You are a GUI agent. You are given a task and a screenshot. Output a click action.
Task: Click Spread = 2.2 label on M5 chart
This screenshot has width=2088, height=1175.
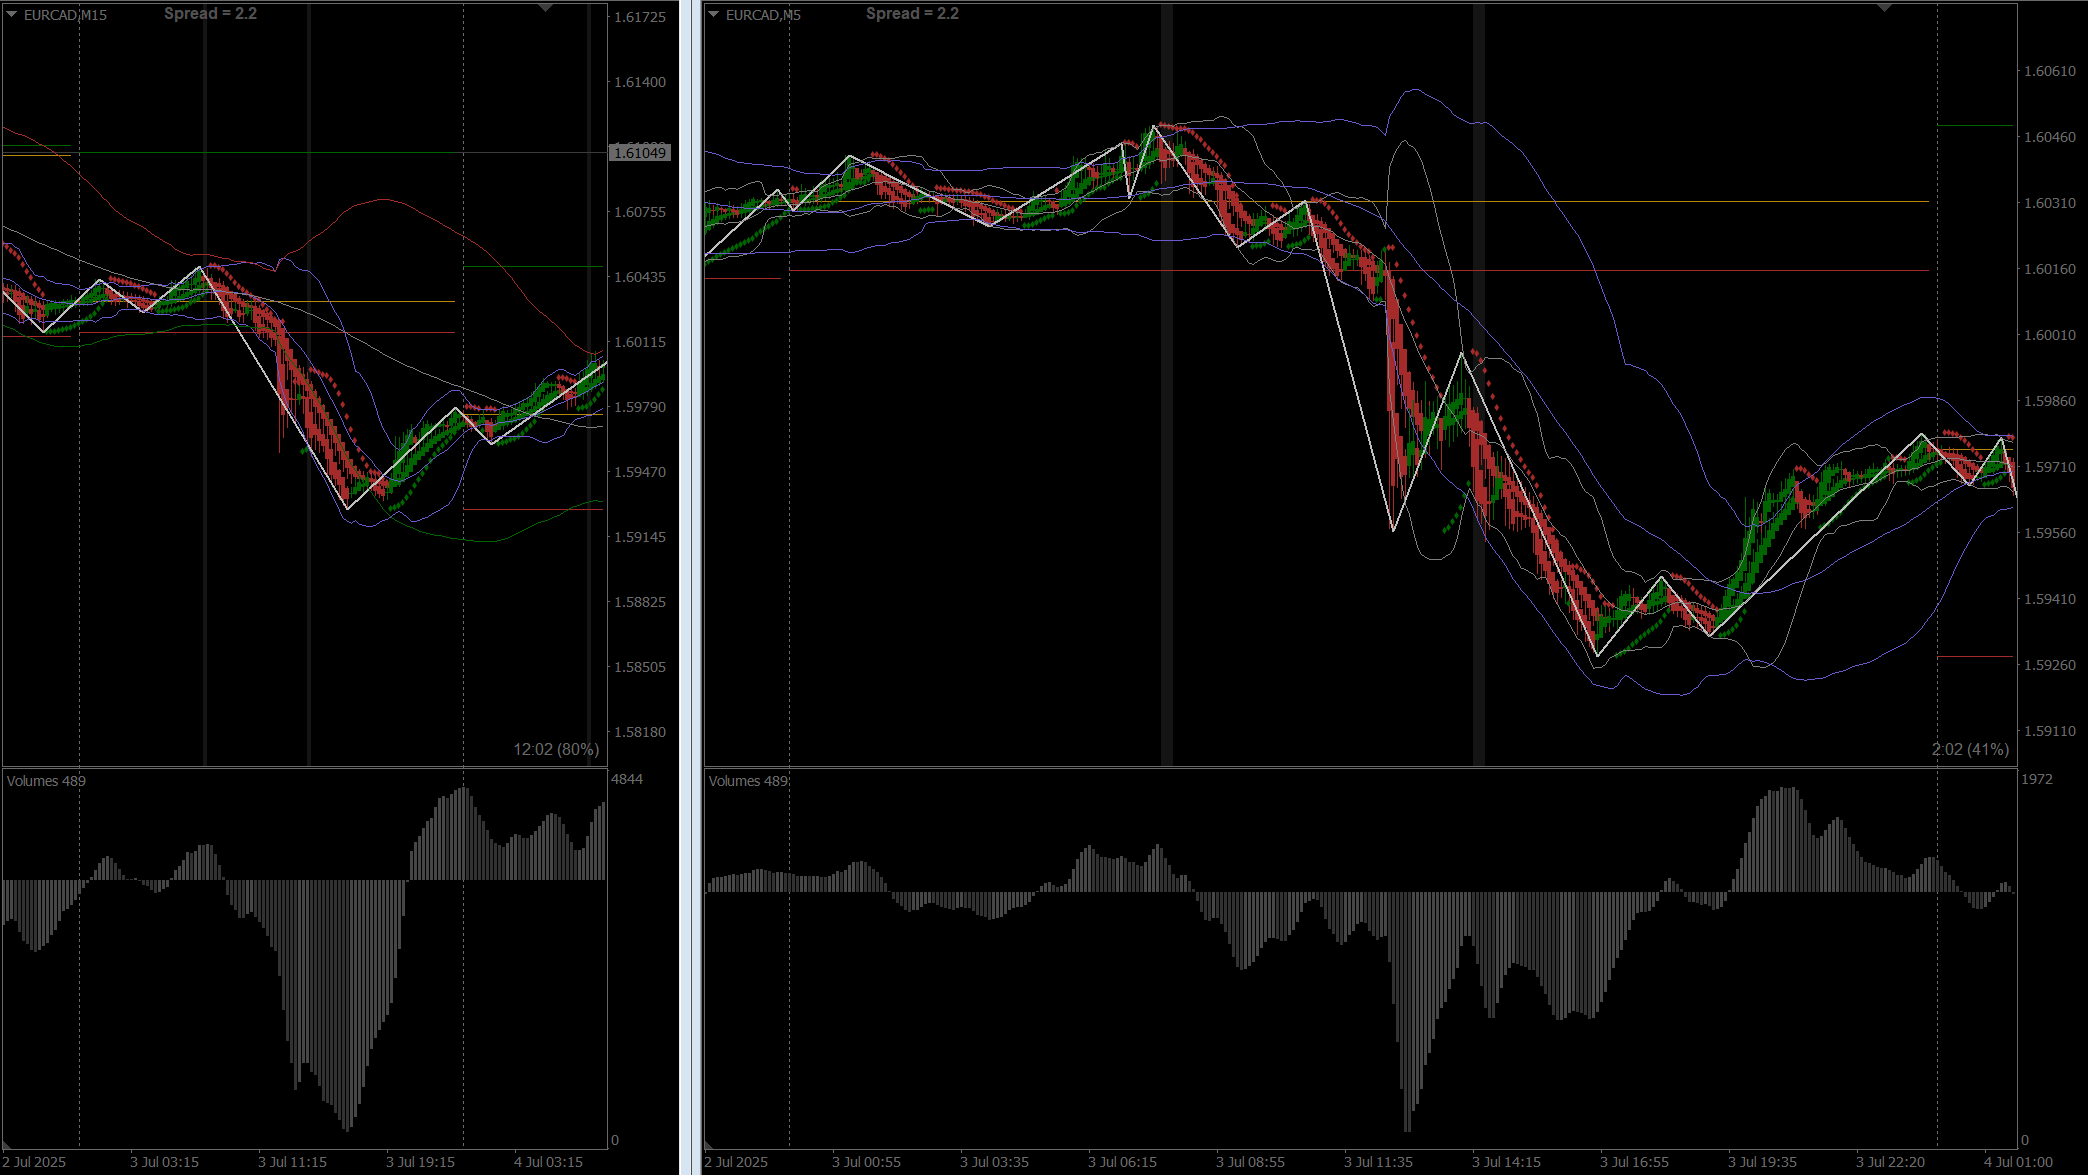tap(912, 14)
